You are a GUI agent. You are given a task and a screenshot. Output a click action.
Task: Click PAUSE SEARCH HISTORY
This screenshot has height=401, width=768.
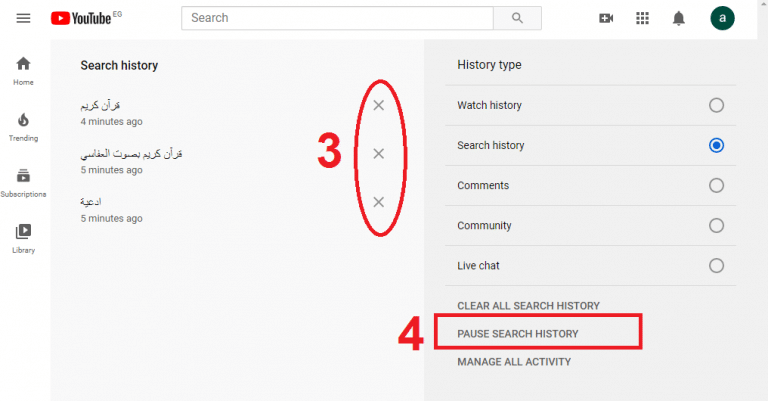tap(518, 334)
